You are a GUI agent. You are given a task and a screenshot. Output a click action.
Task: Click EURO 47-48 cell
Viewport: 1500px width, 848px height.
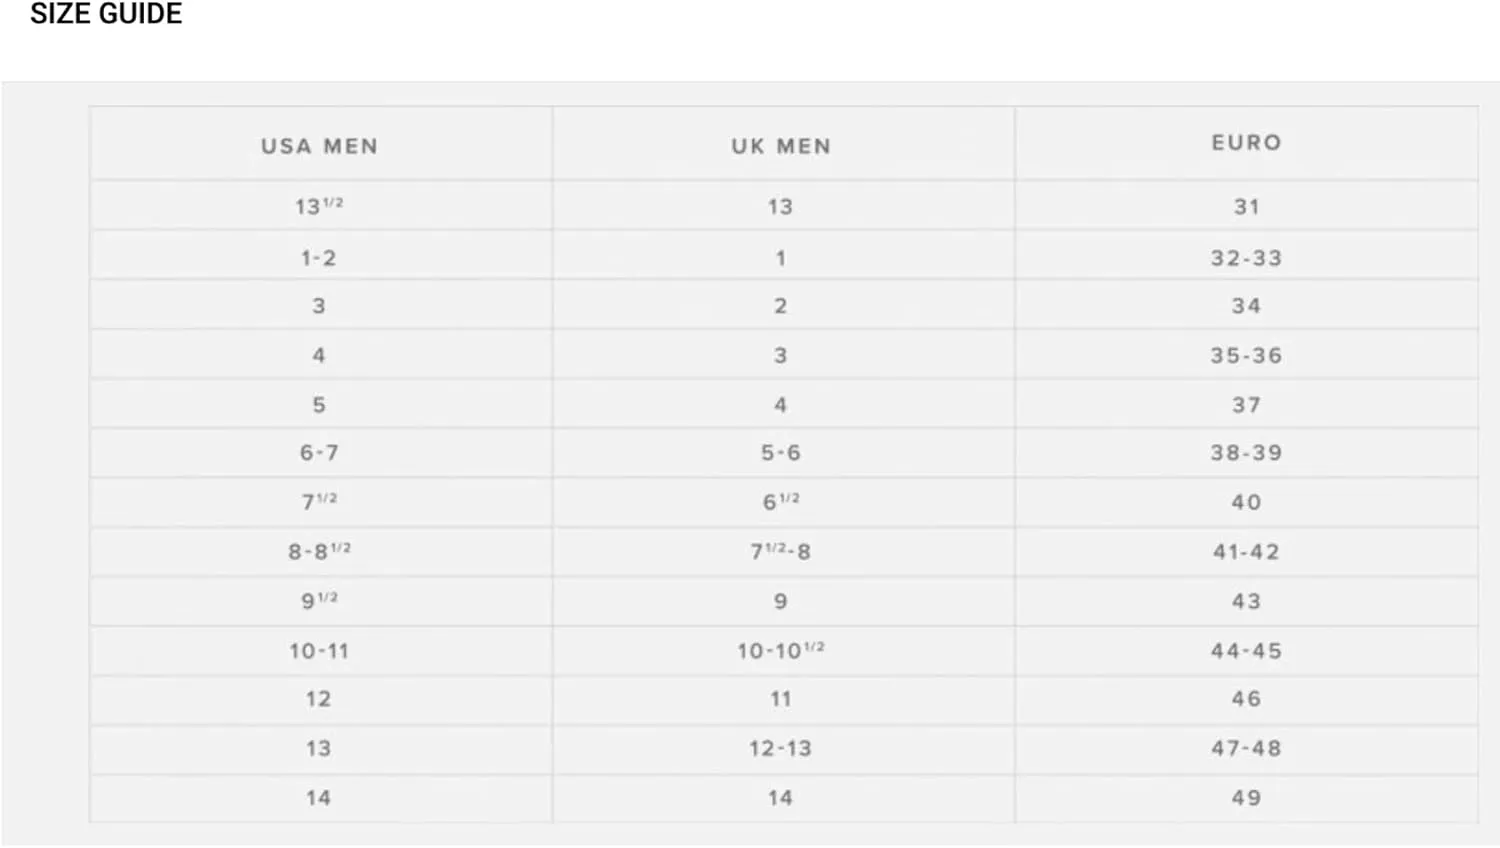coord(1246,748)
